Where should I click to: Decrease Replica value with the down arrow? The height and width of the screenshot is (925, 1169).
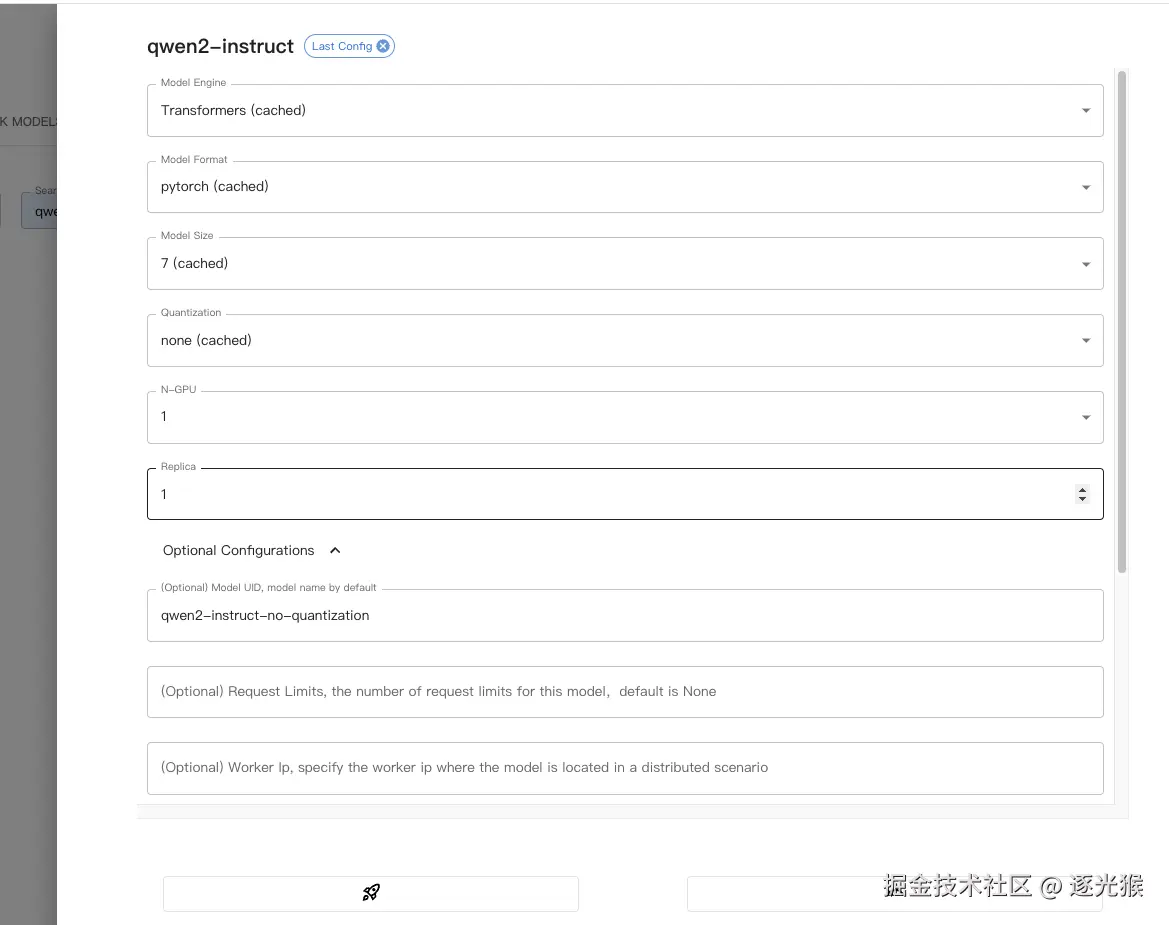click(1083, 499)
